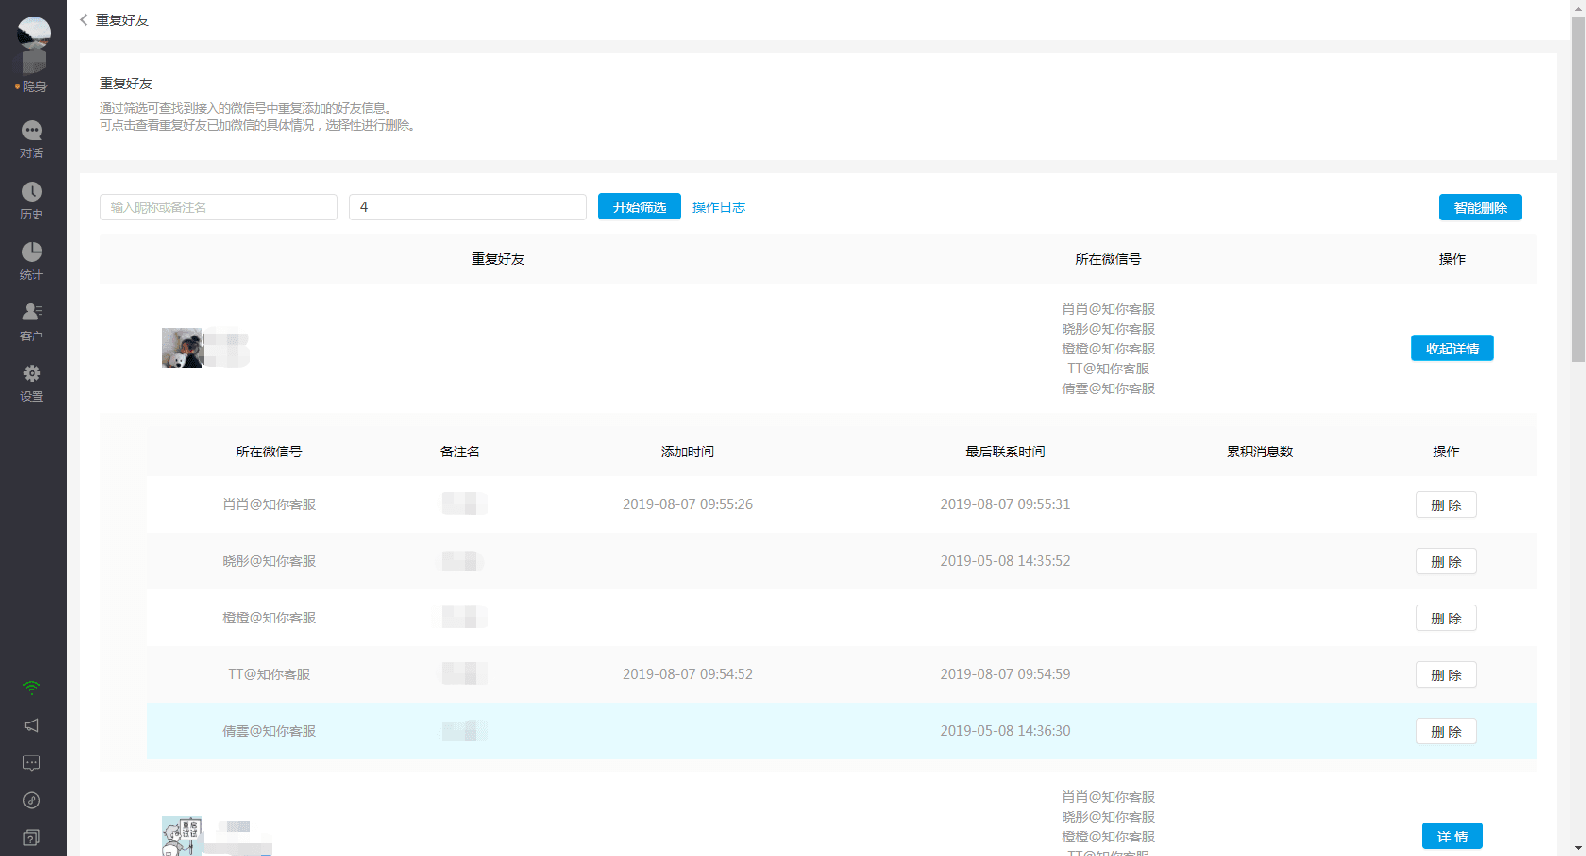Click the duplicate count field showing 4
This screenshot has height=856, width=1586.
468,207
